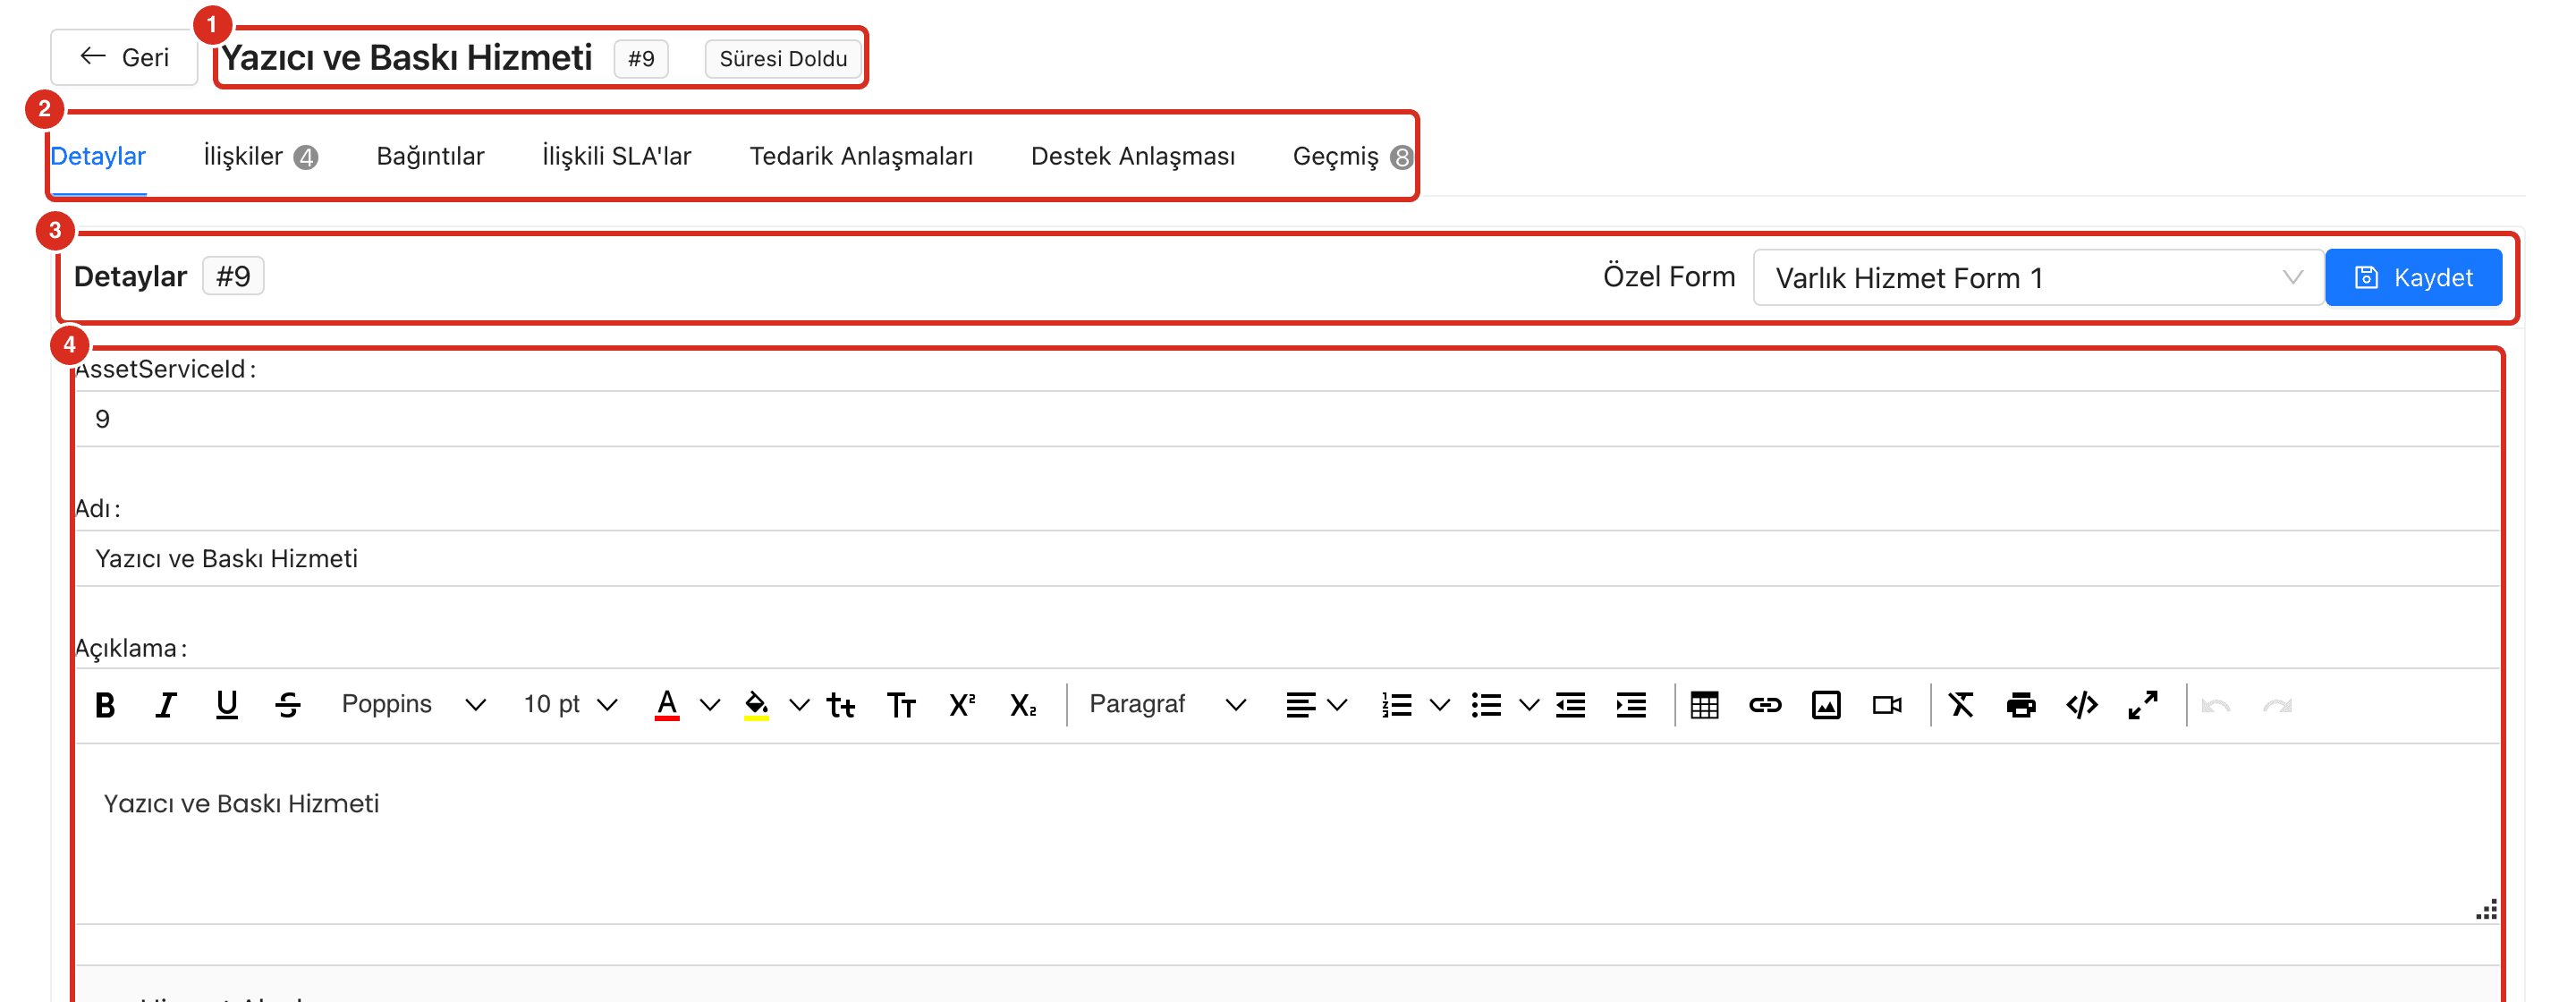
Task: Click the Adı input field
Action: tap(1287, 558)
